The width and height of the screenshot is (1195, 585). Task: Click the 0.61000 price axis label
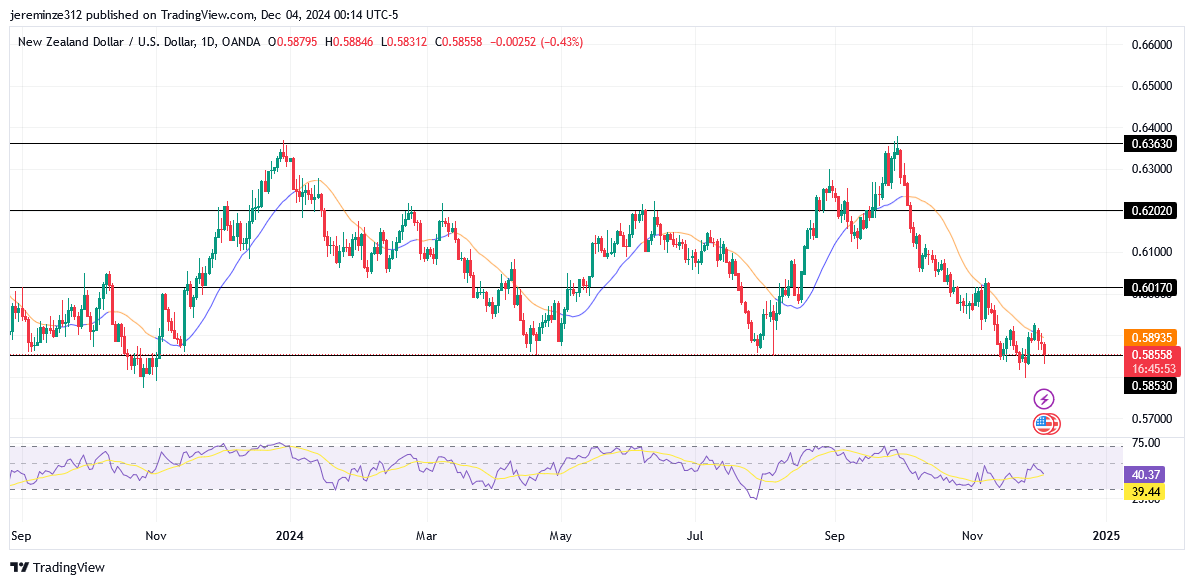(x=1152, y=251)
